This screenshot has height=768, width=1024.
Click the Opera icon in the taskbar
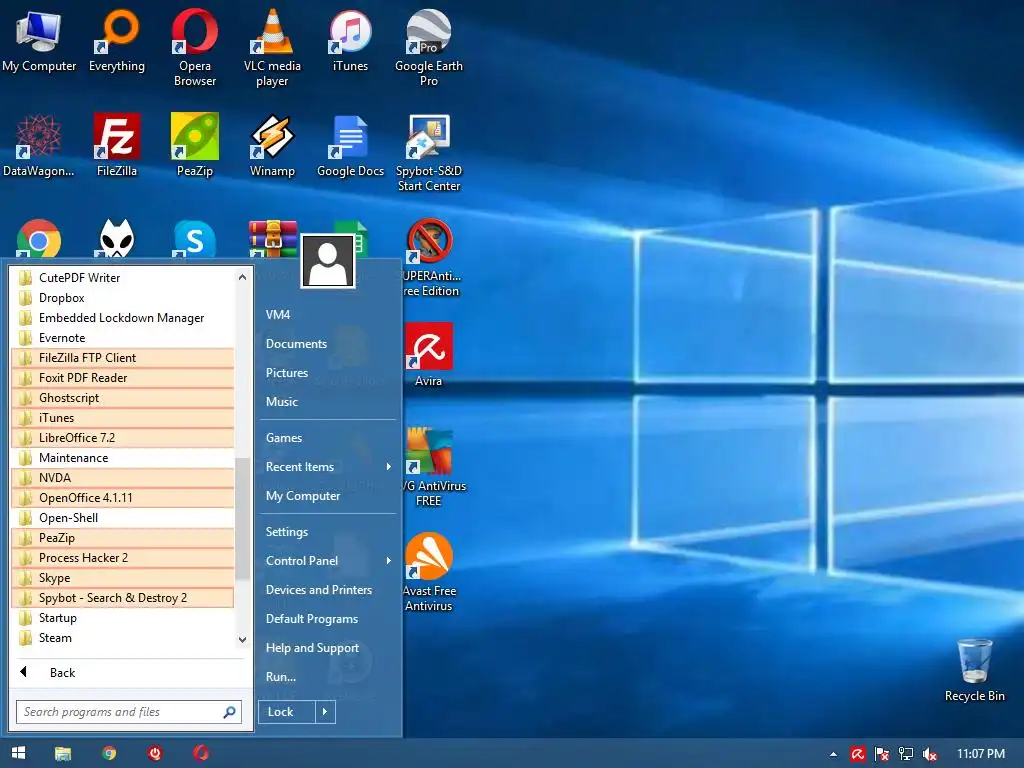200,753
